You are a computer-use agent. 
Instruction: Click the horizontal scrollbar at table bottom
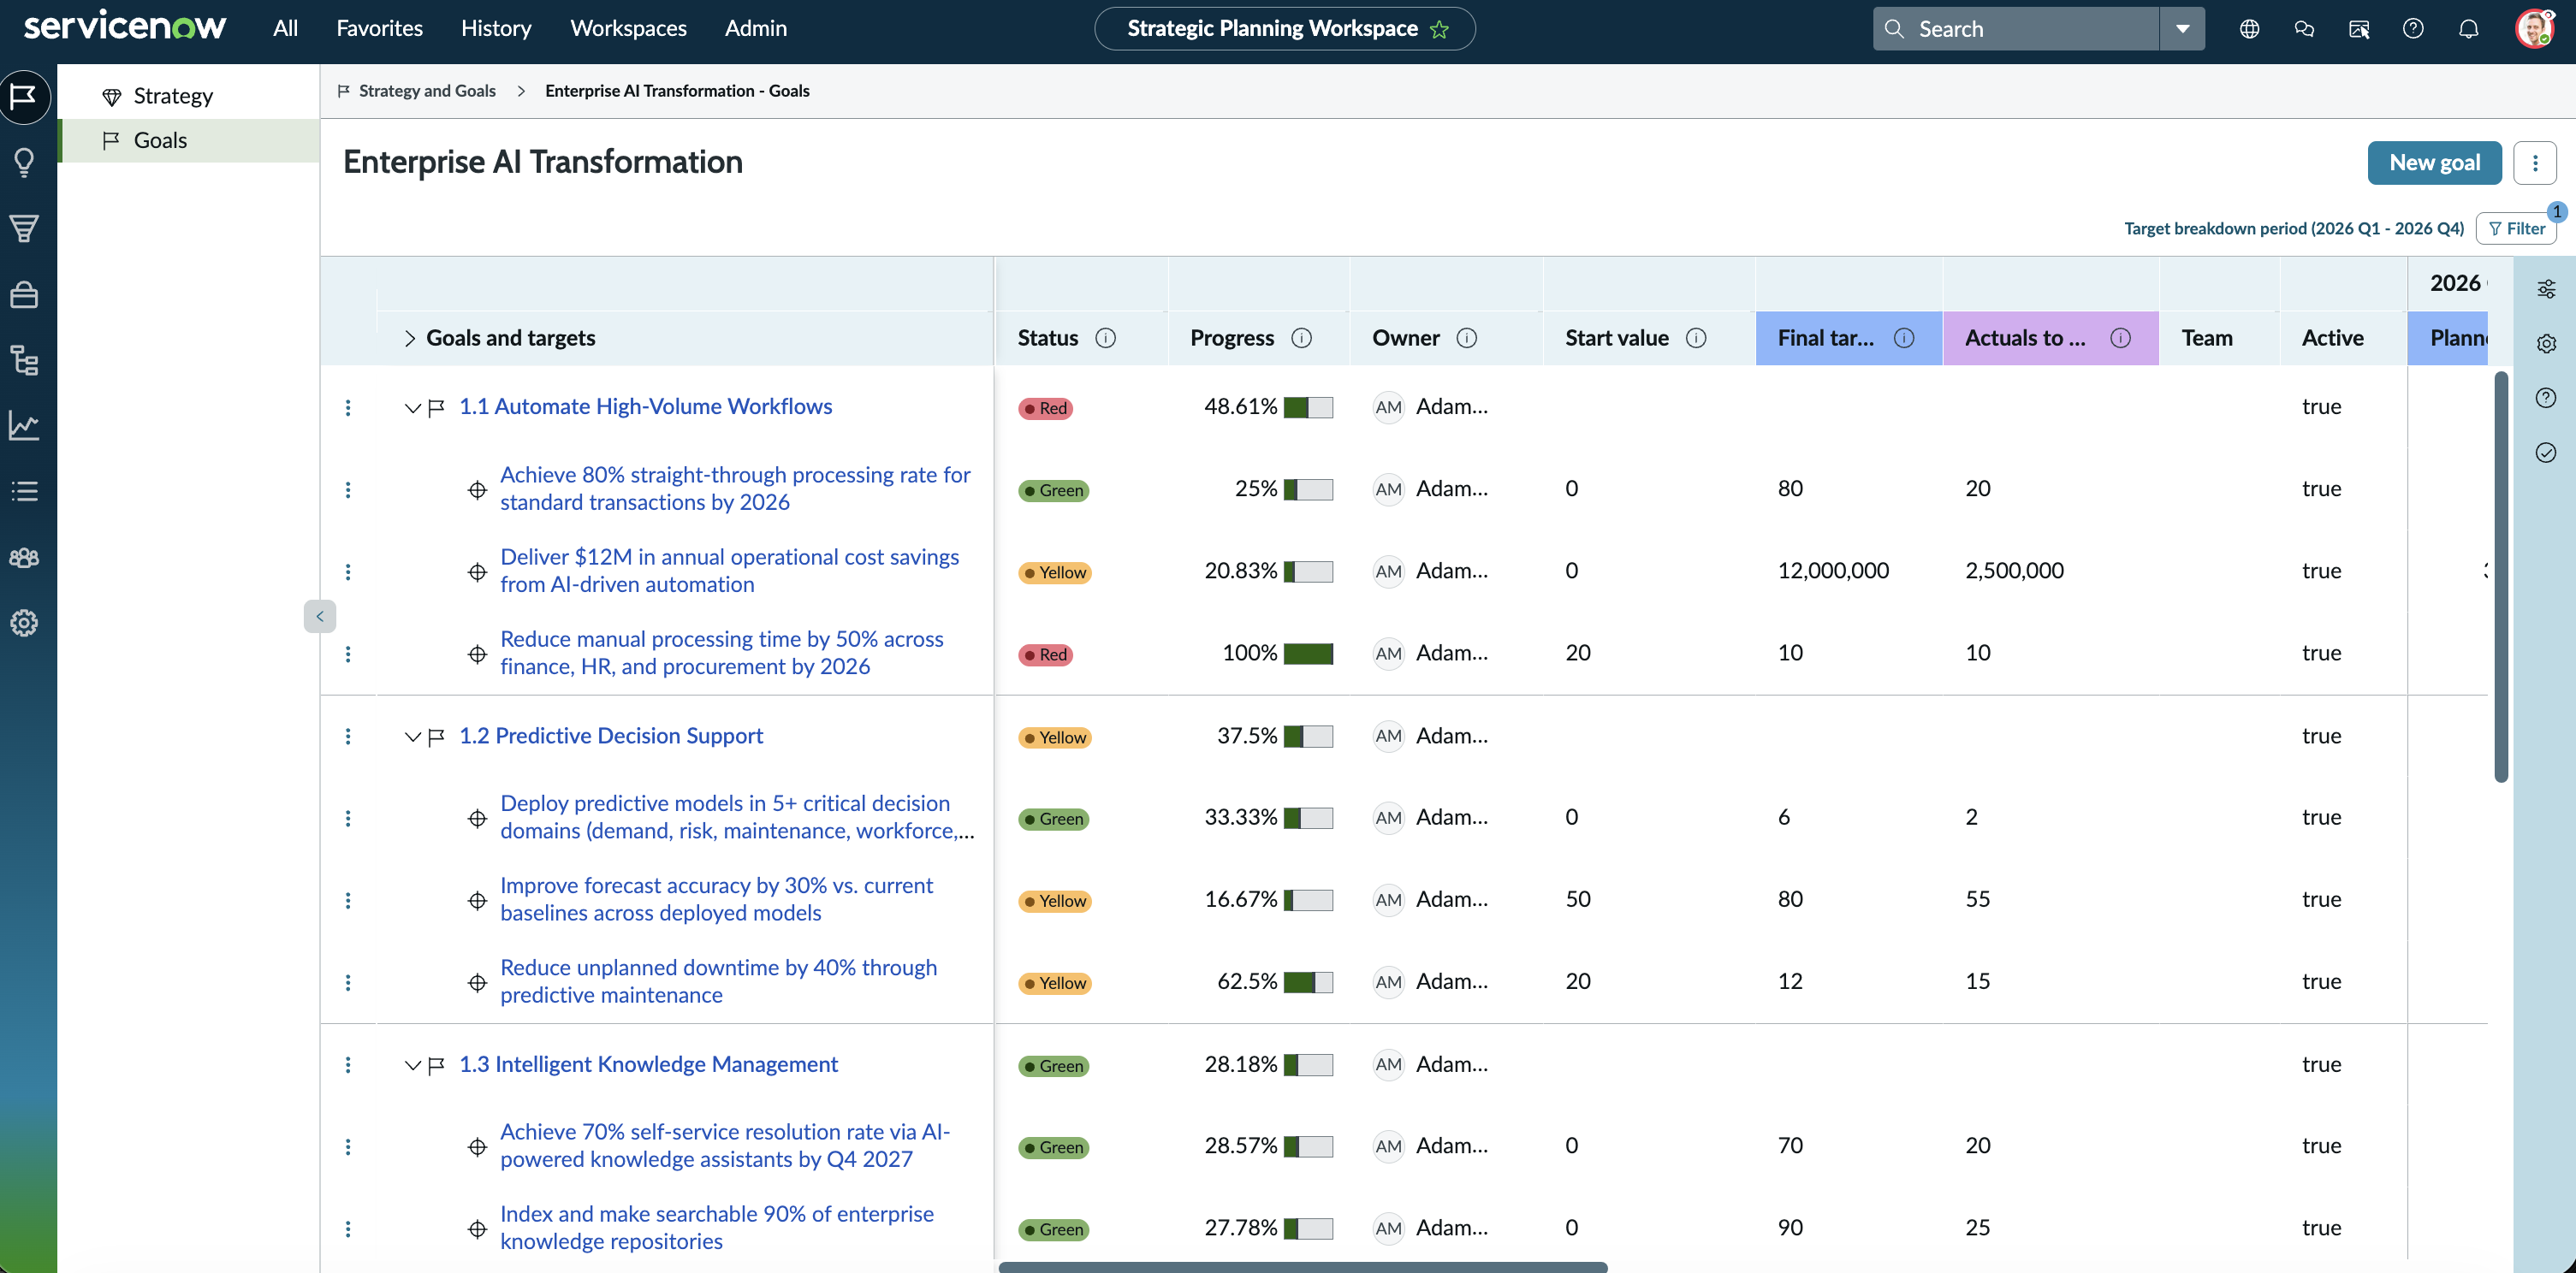[1302, 1267]
